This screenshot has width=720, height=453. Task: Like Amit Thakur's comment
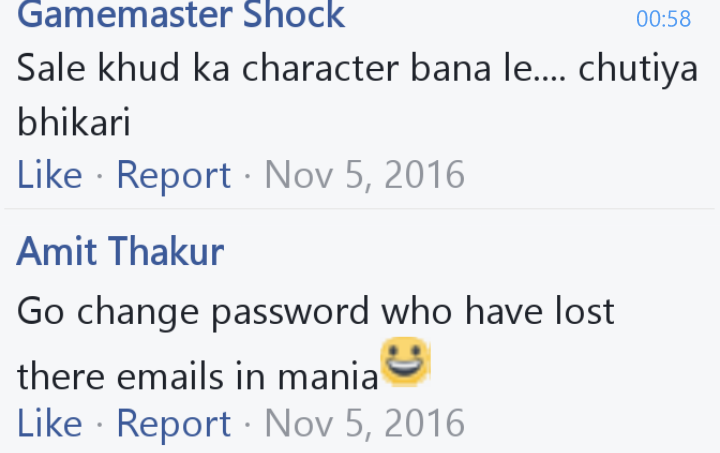(x=50, y=423)
